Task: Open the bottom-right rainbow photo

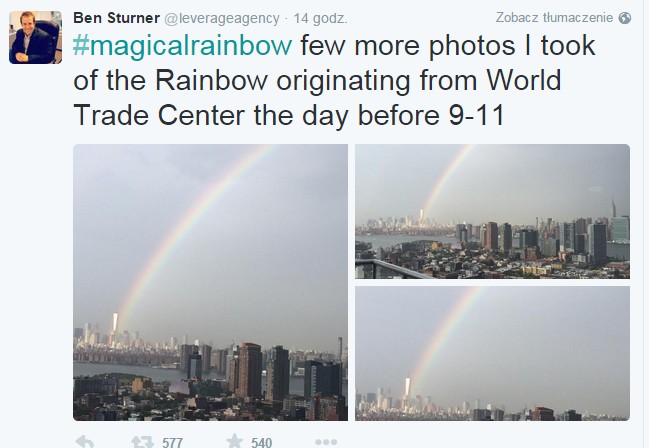Action: coord(492,353)
